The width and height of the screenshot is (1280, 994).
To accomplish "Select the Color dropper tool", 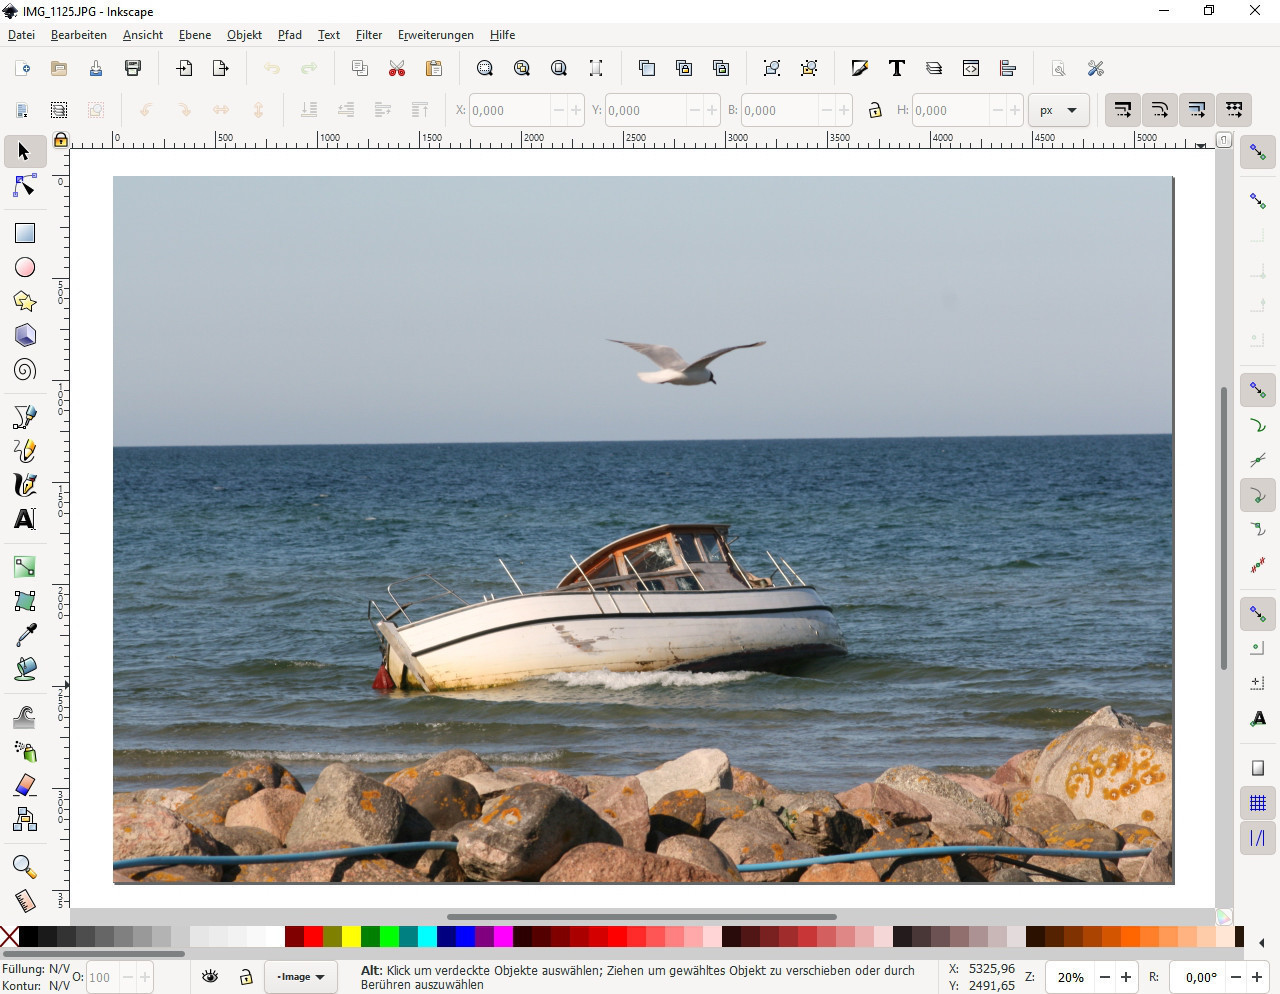I will tap(25, 635).
